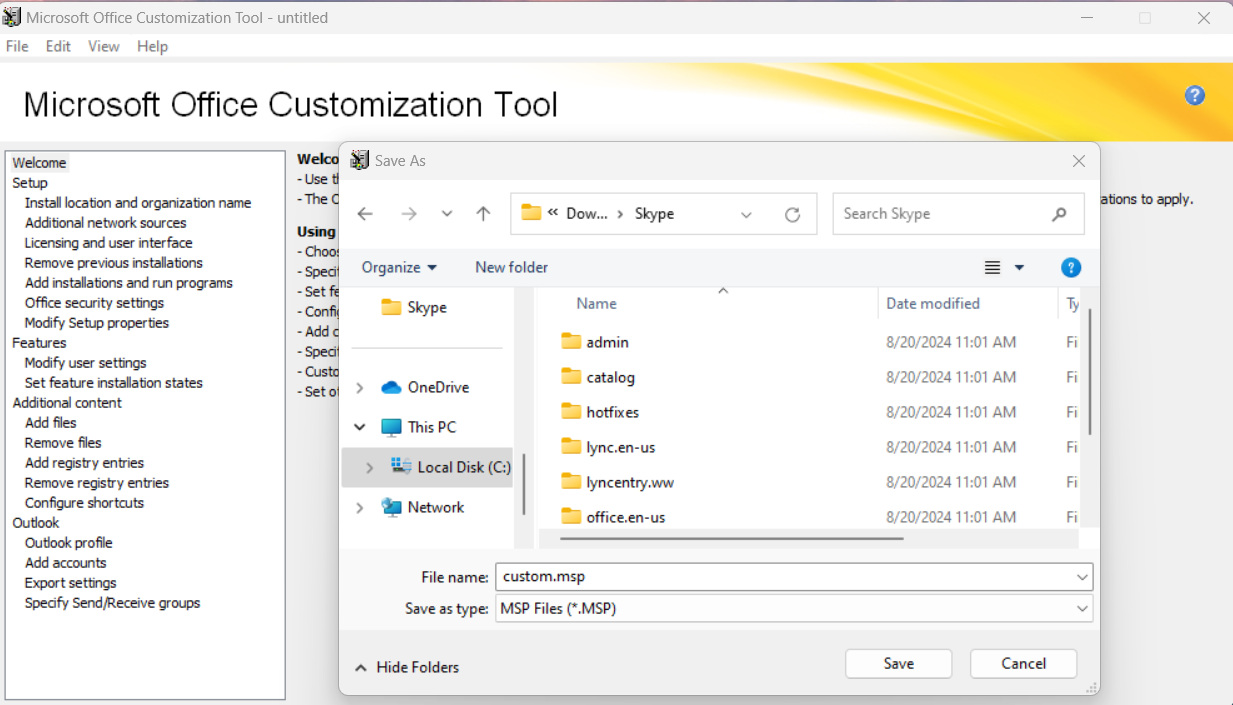
Task: Click the Cancel button
Action: click(x=1023, y=663)
